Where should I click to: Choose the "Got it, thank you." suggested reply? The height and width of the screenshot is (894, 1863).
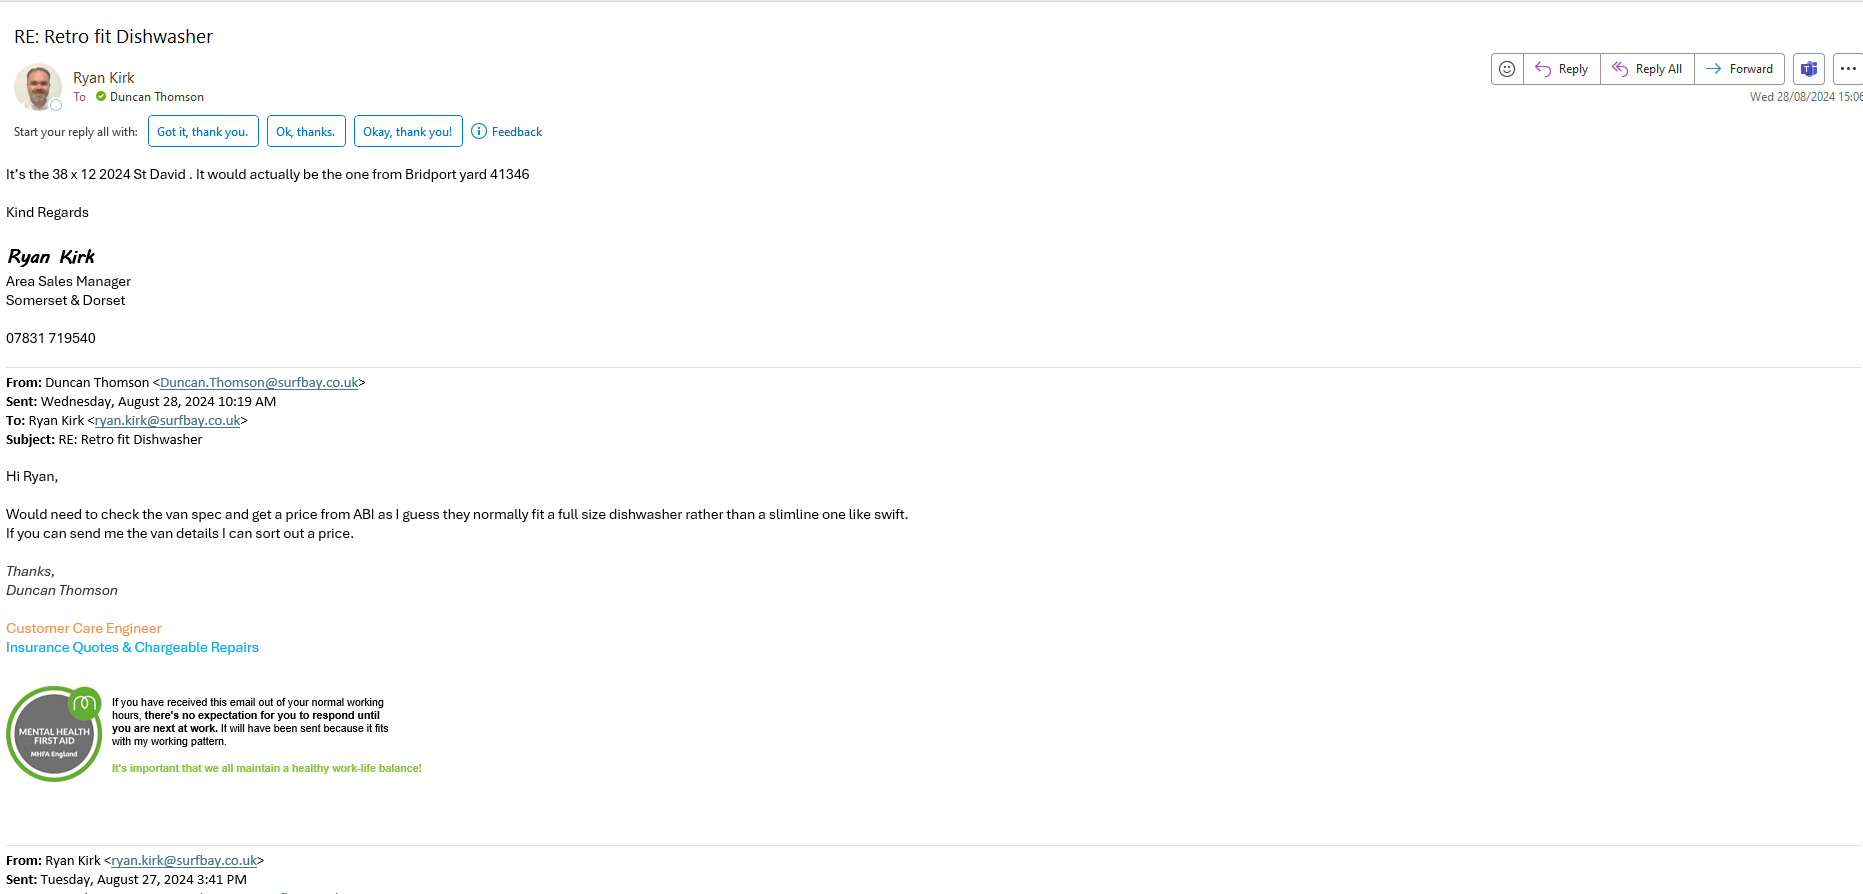[203, 132]
